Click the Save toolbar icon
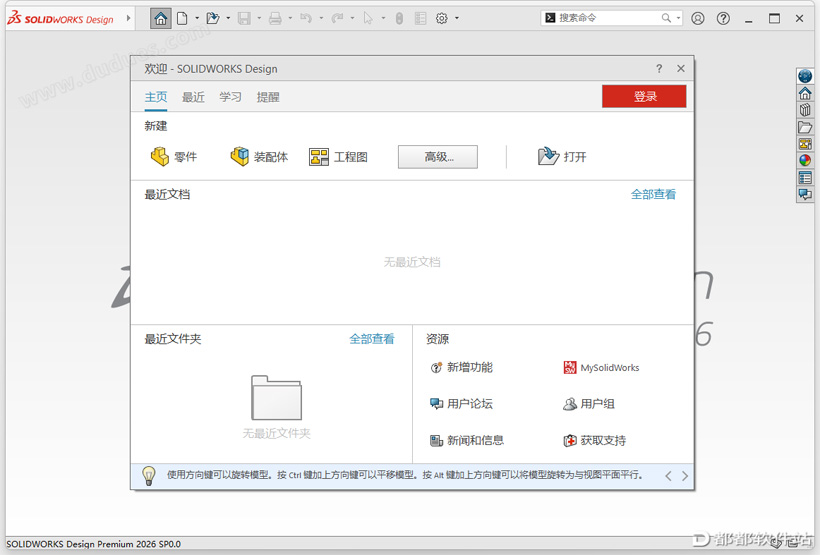 [x=244, y=19]
